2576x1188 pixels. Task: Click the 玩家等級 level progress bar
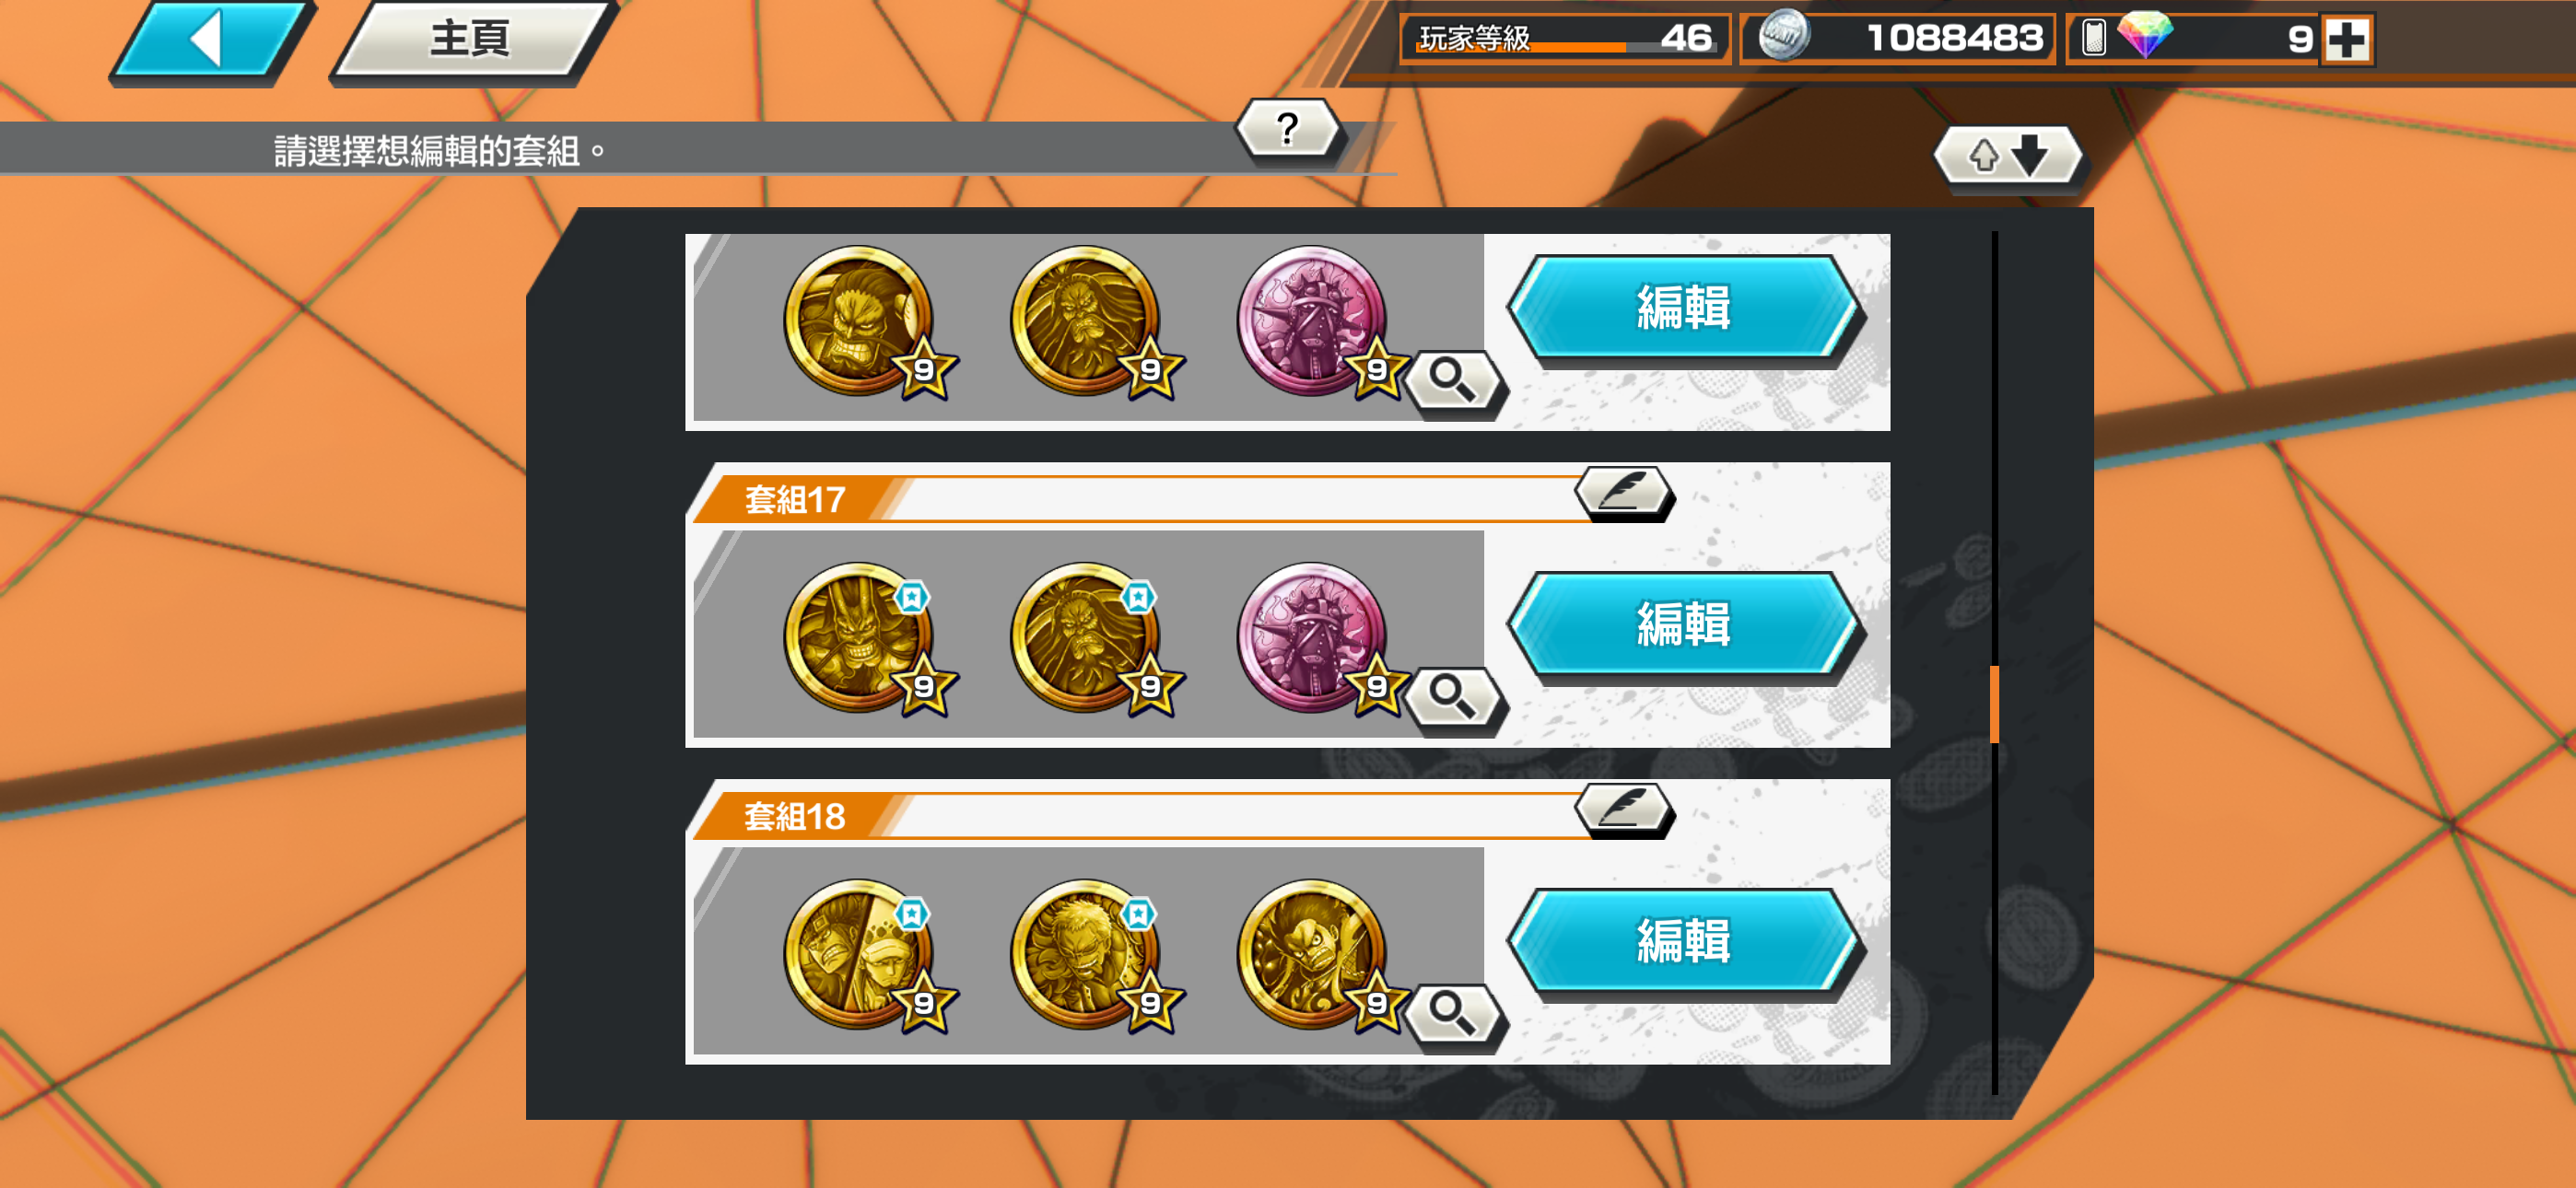[x=1565, y=40]
